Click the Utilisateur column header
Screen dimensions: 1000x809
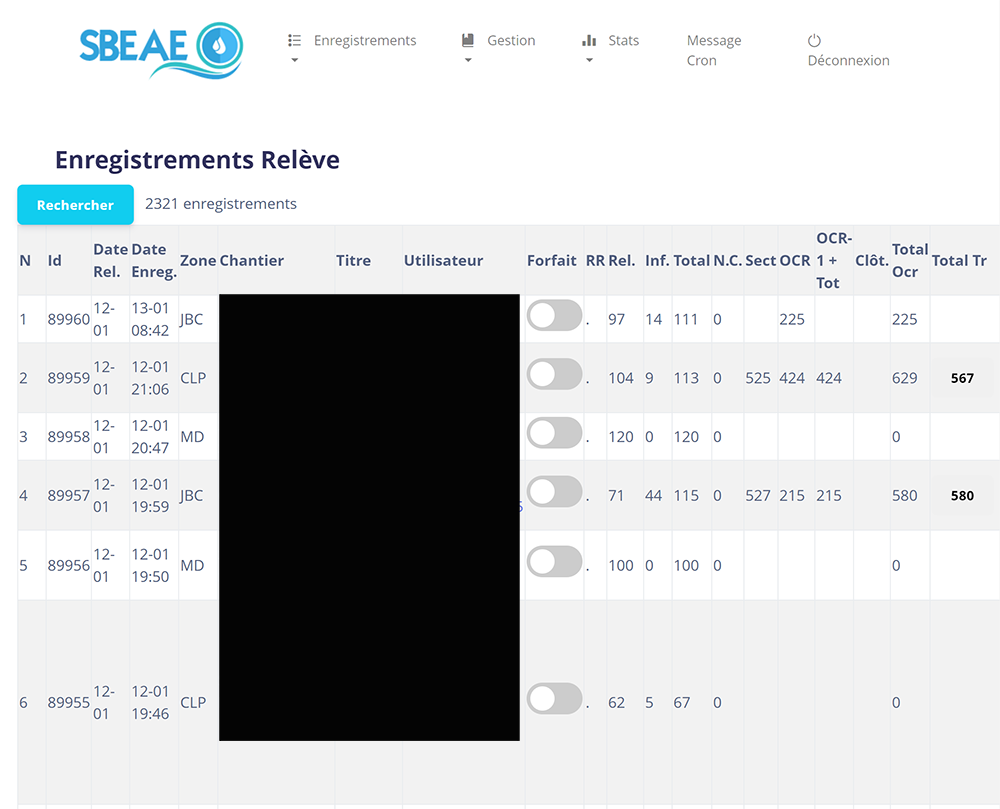(x=443, y=260)
